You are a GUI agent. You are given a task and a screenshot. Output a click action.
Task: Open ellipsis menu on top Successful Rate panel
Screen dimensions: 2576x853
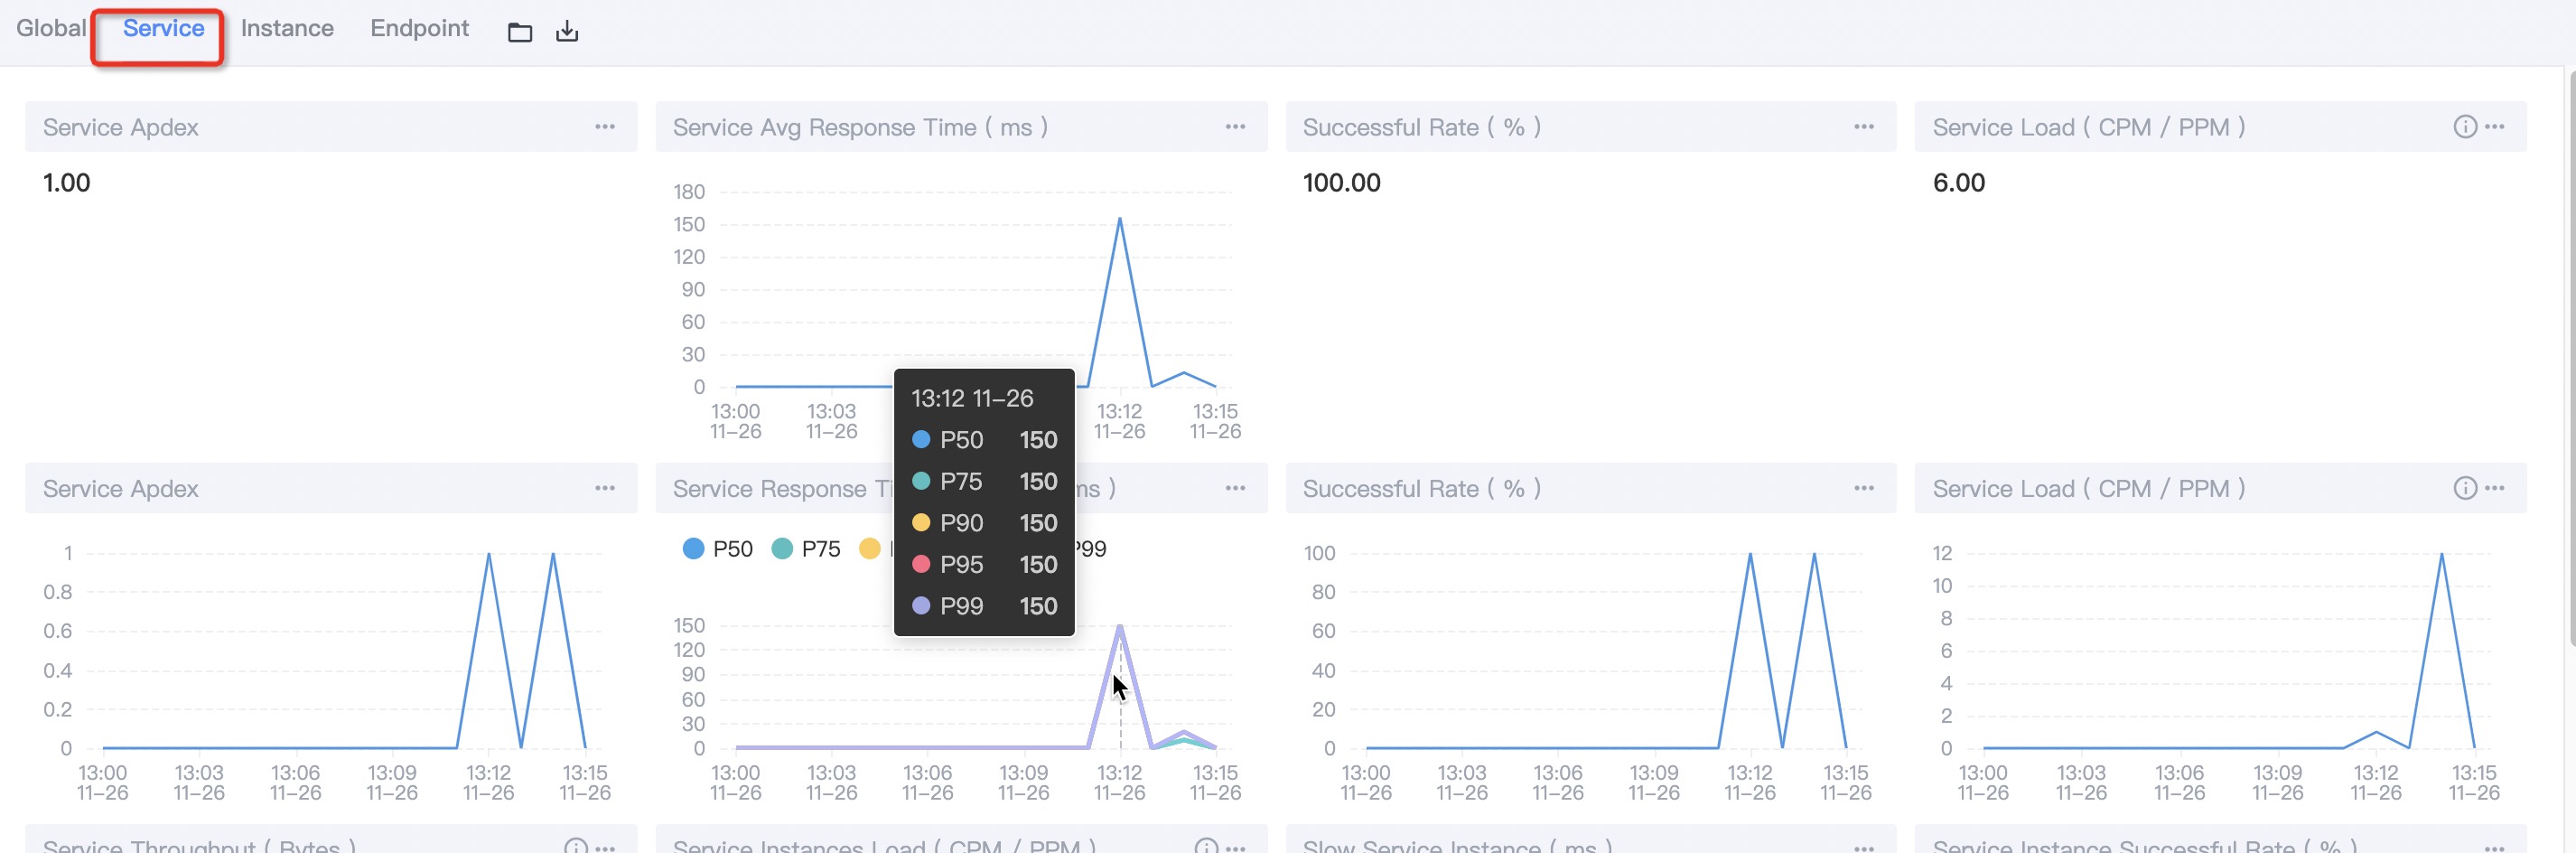(1864, 127)
